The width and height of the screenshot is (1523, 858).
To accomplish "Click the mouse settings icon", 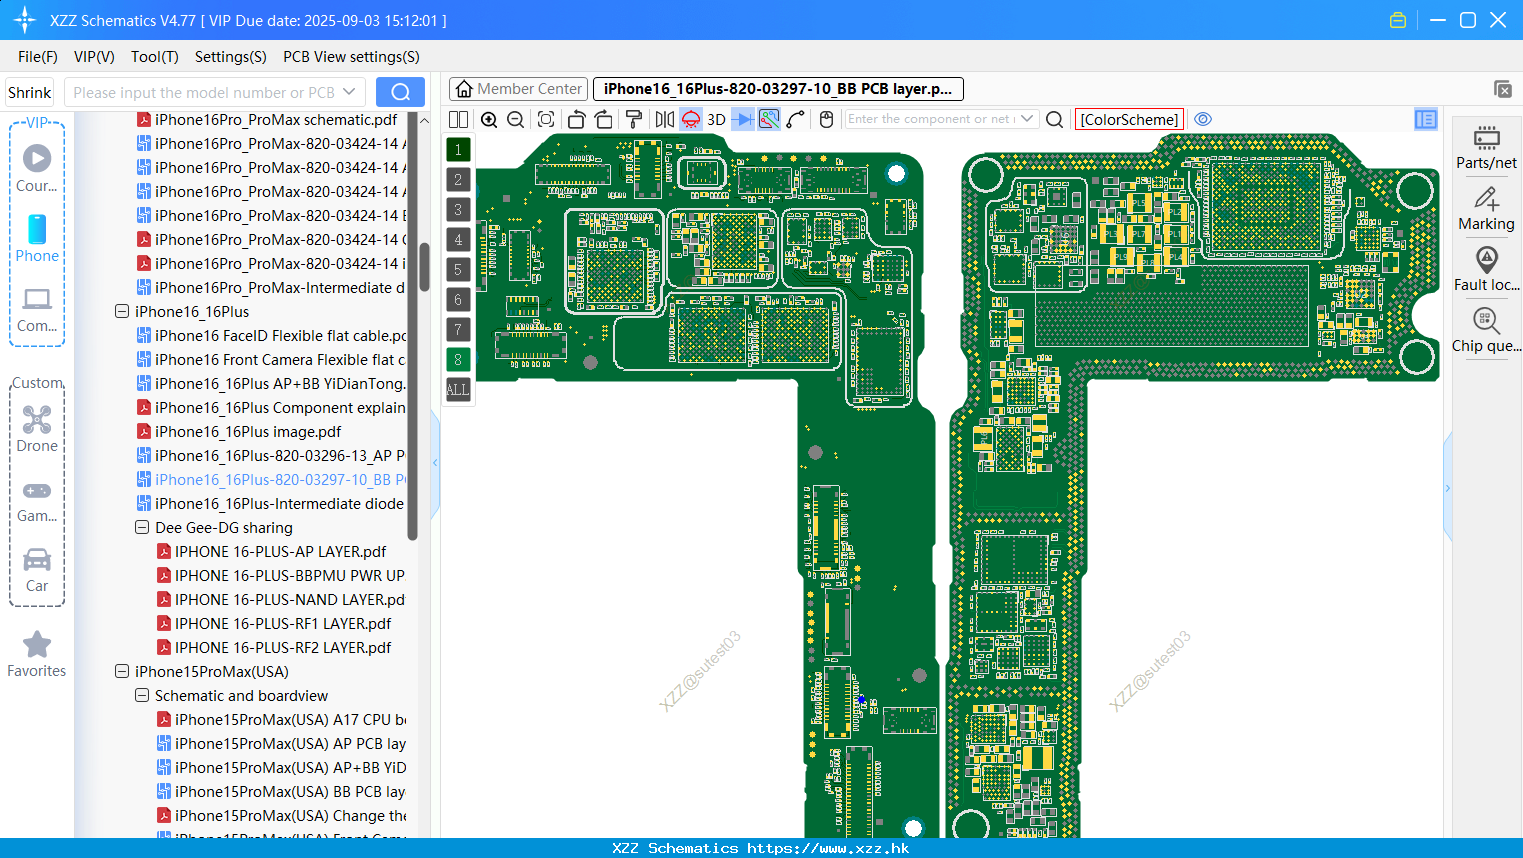I will (826, 119).
